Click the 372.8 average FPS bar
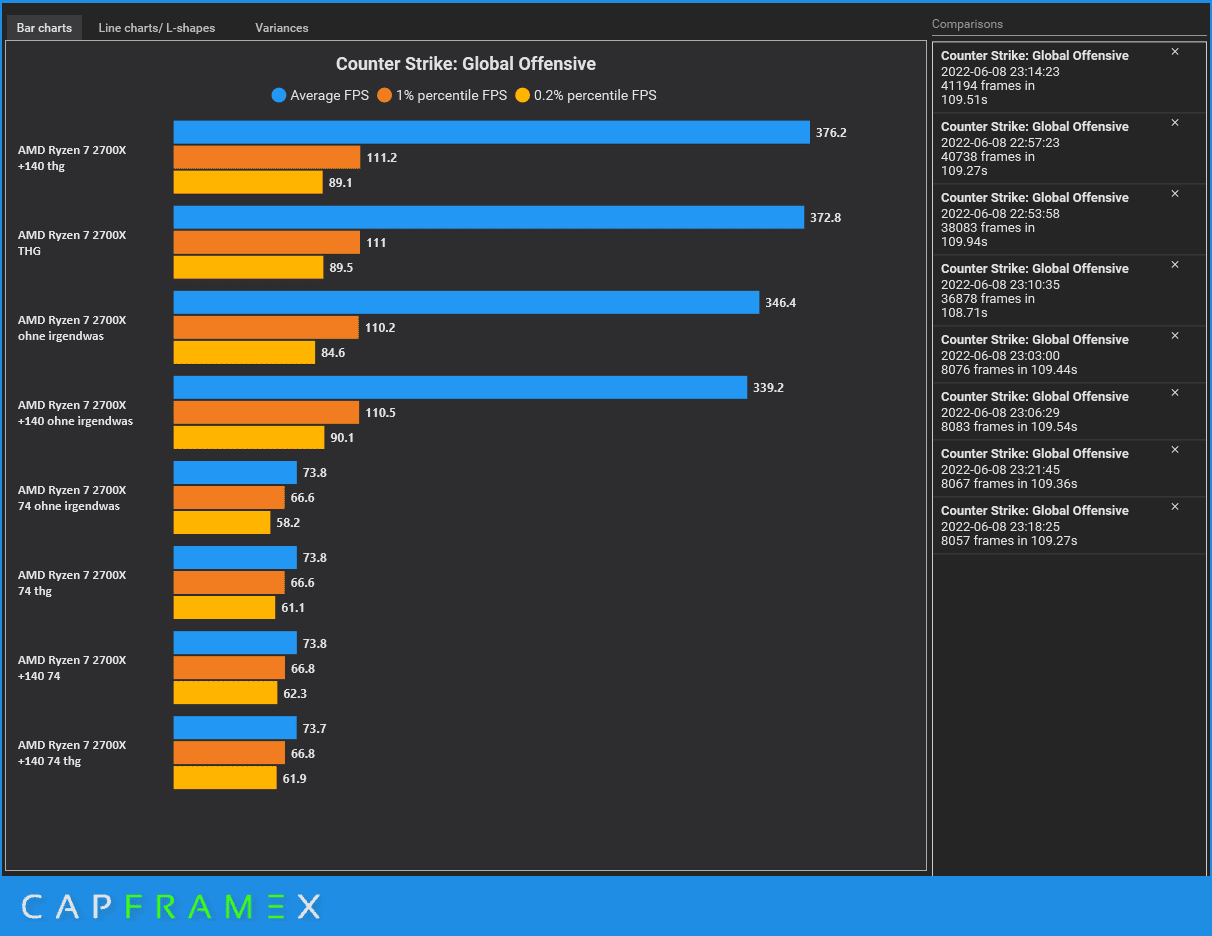The width and height of the screenshot is (1212, 936). point(488,217)
